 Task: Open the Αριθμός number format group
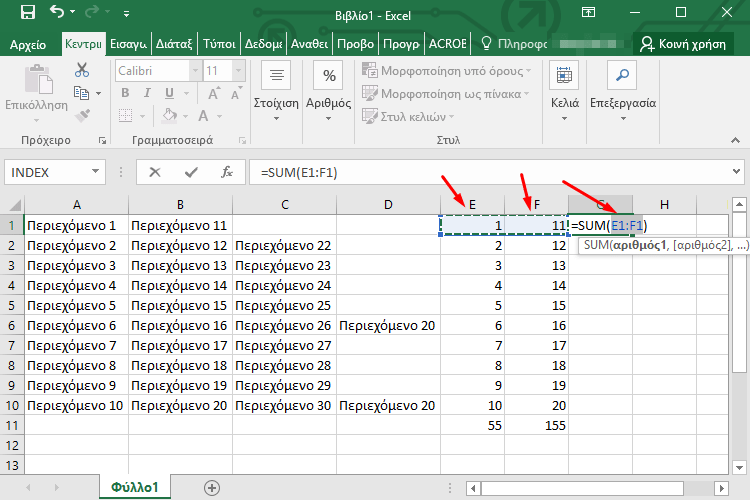click(328, 92)
